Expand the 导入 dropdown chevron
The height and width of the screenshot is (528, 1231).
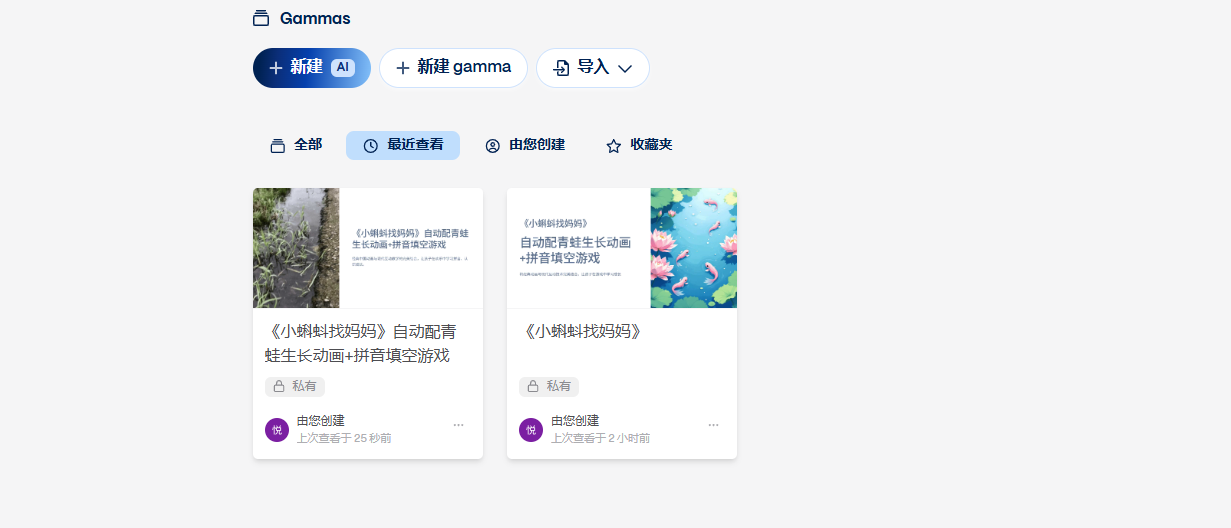point(625,68)
